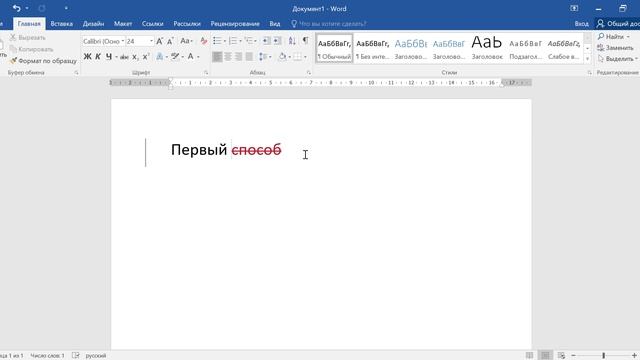Screen dimensions: 640x360
Task: Activate Формат по образцу painter
Action: (43, 61)
